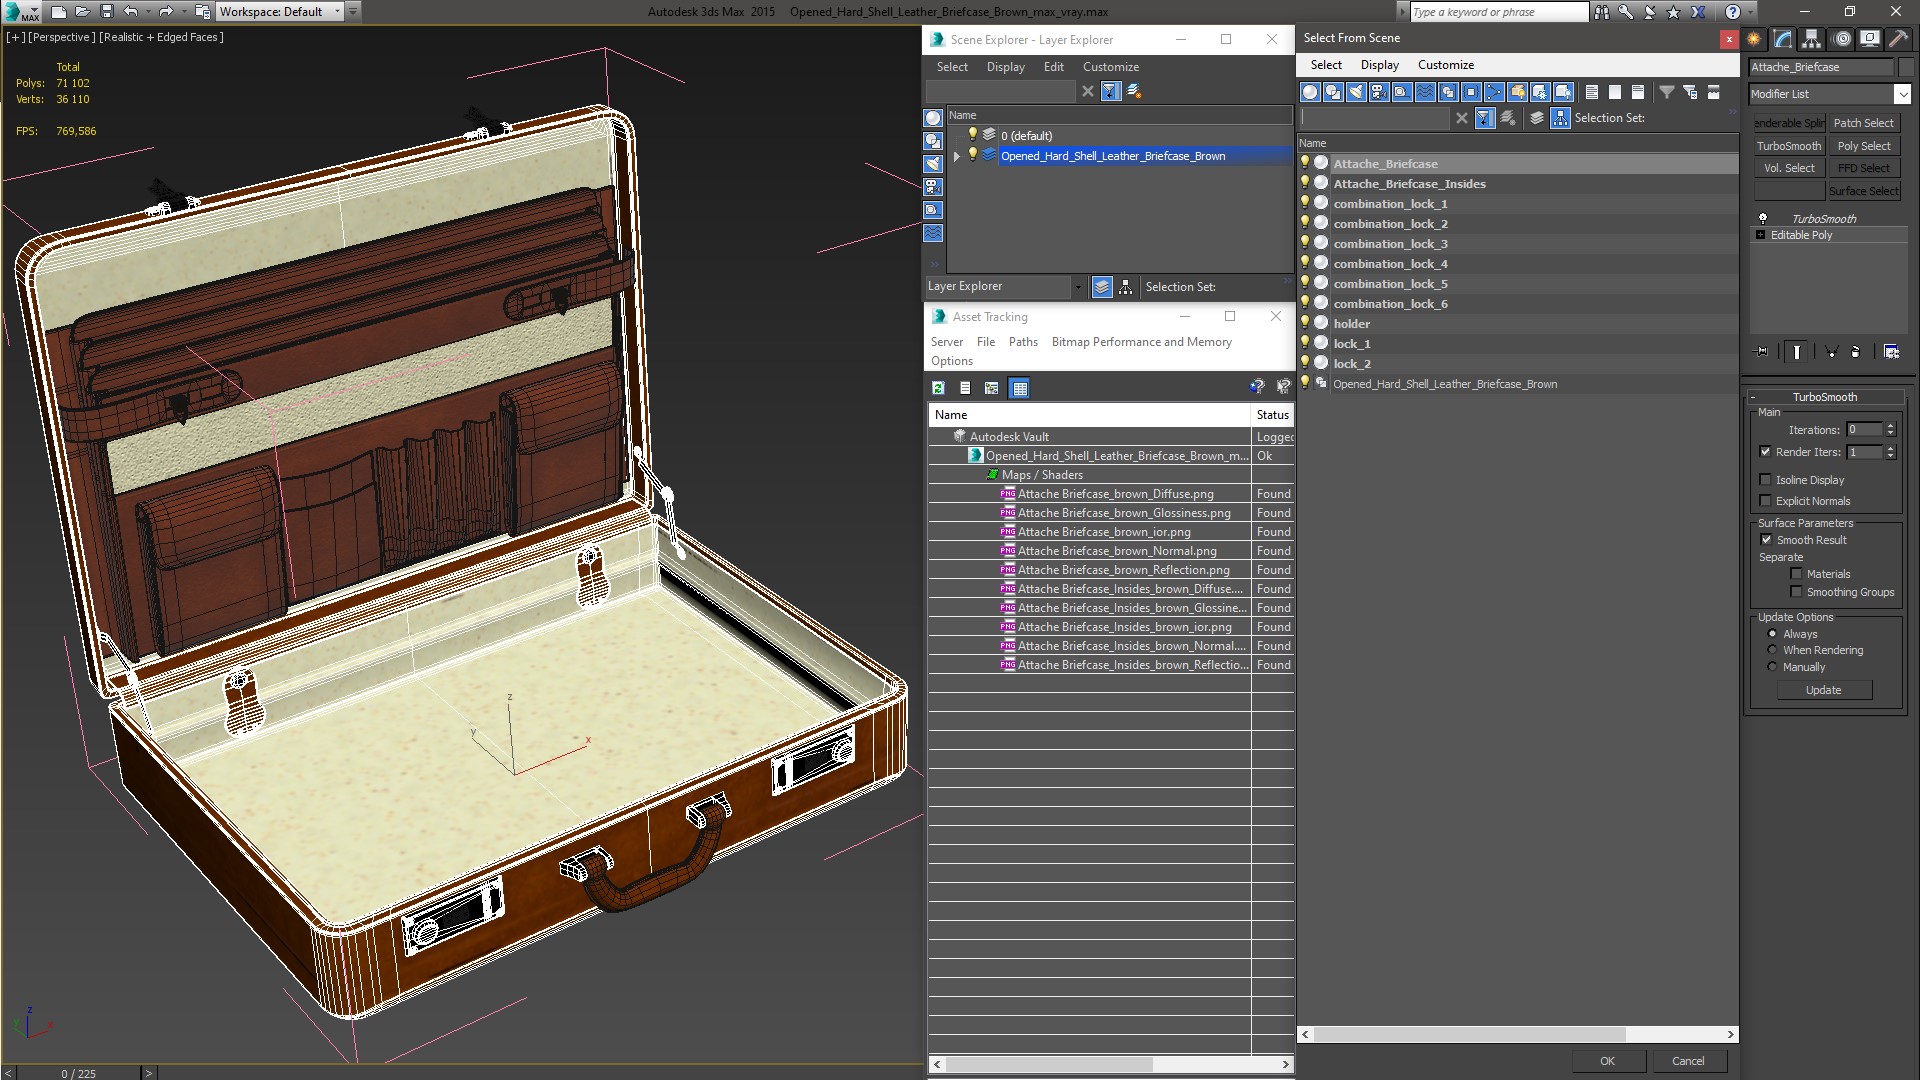The height and width of the screenshot is (1080, 1920).
Task: Collapse the TurboSmooth rollout header
Action: click(x=1824, y=397)
